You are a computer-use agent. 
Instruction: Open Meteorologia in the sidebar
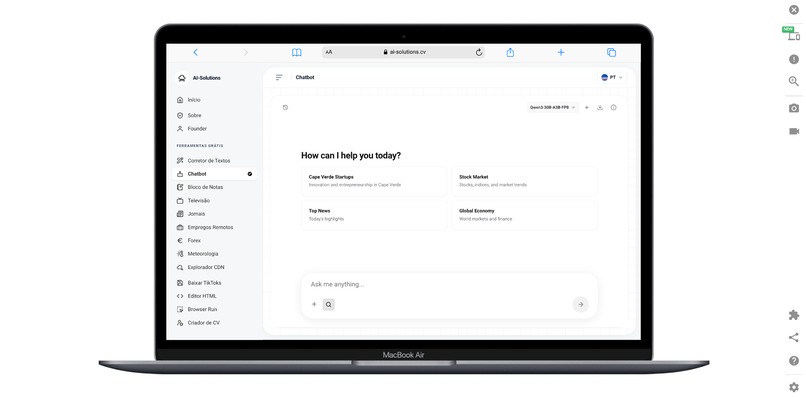click(215, 254)
